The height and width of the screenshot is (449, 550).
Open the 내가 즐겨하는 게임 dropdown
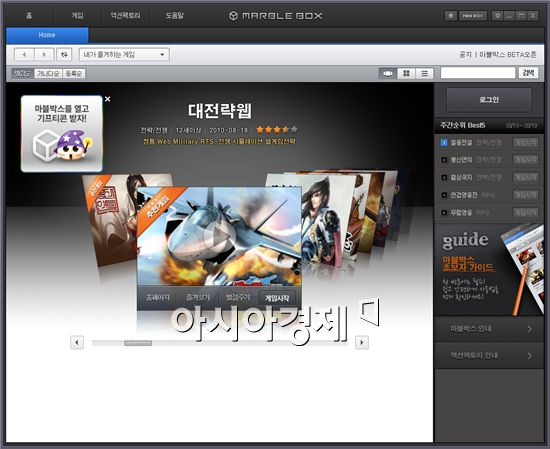click(x=124, y=54)
